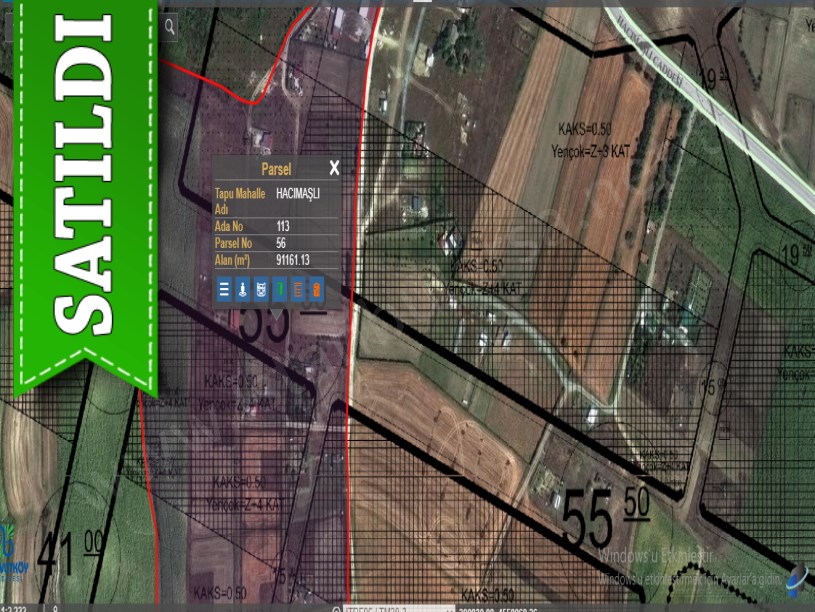
Task: Click the Parsel popup title header
Action: (275, 169)
